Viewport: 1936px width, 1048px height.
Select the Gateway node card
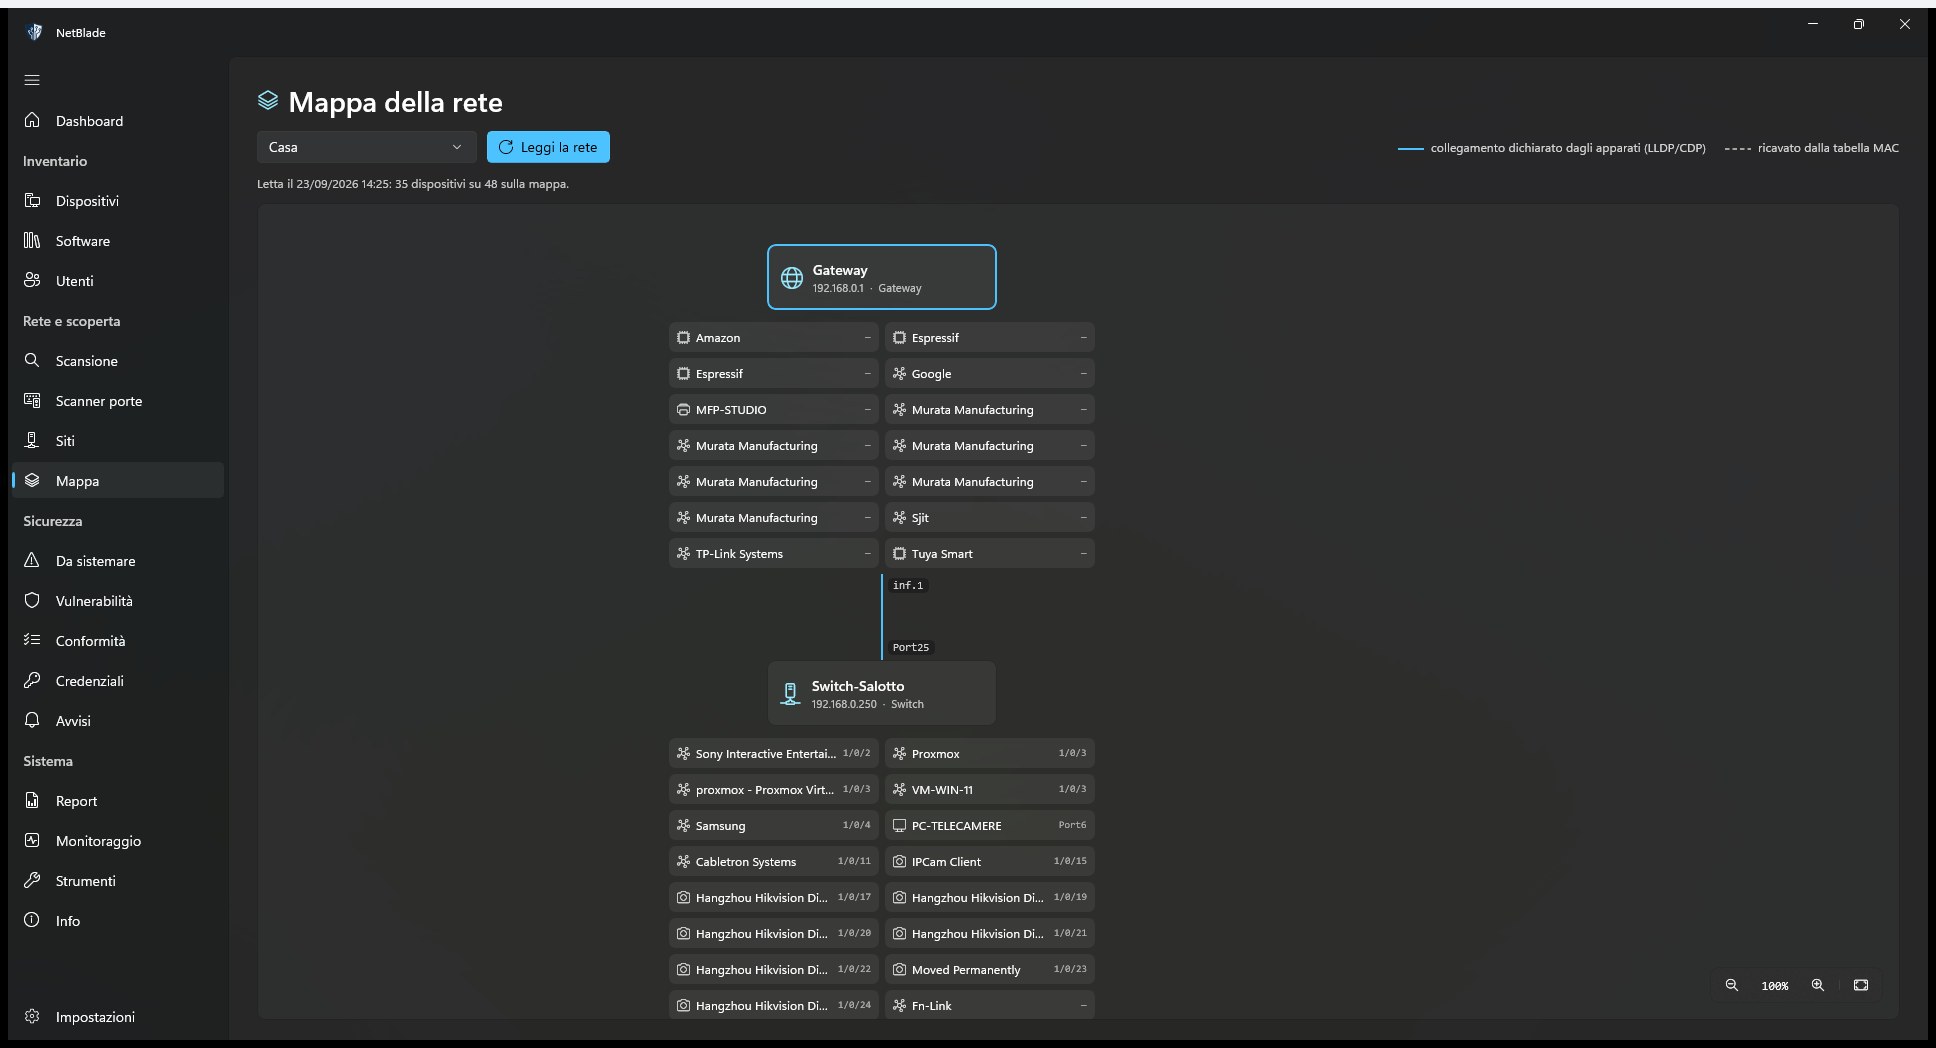882,277
